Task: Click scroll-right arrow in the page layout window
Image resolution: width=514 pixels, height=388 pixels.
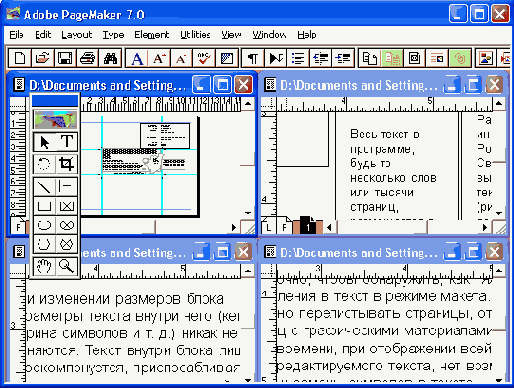Action: (x=234, y=227)
